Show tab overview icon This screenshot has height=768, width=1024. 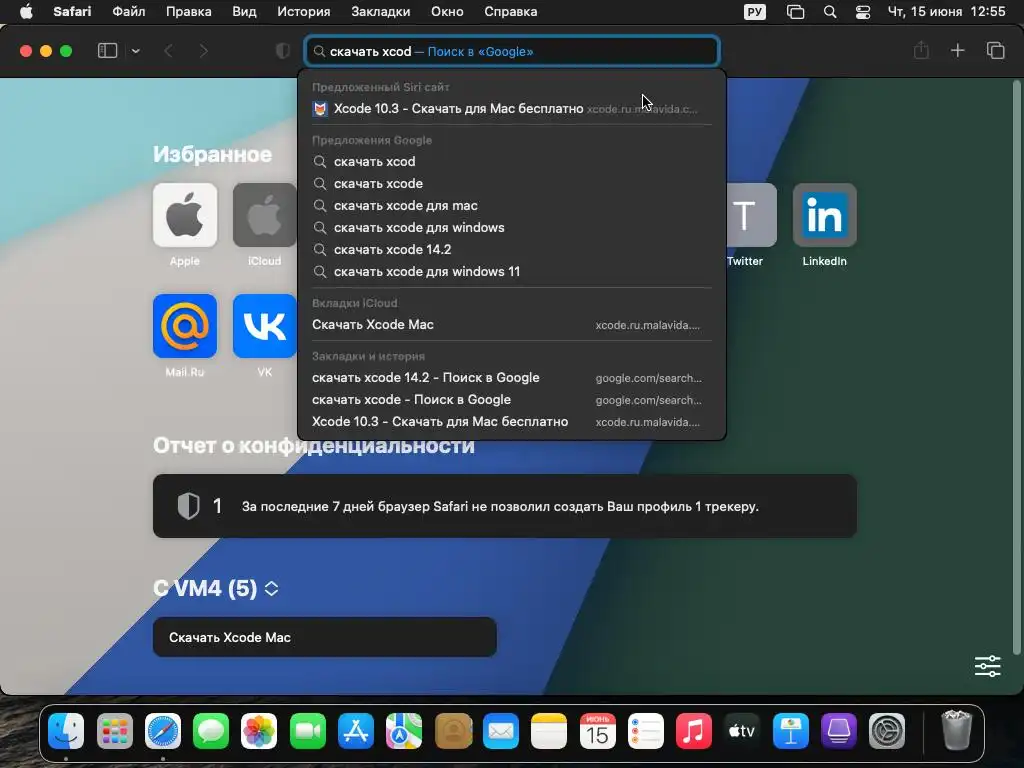tap(995, 50)
